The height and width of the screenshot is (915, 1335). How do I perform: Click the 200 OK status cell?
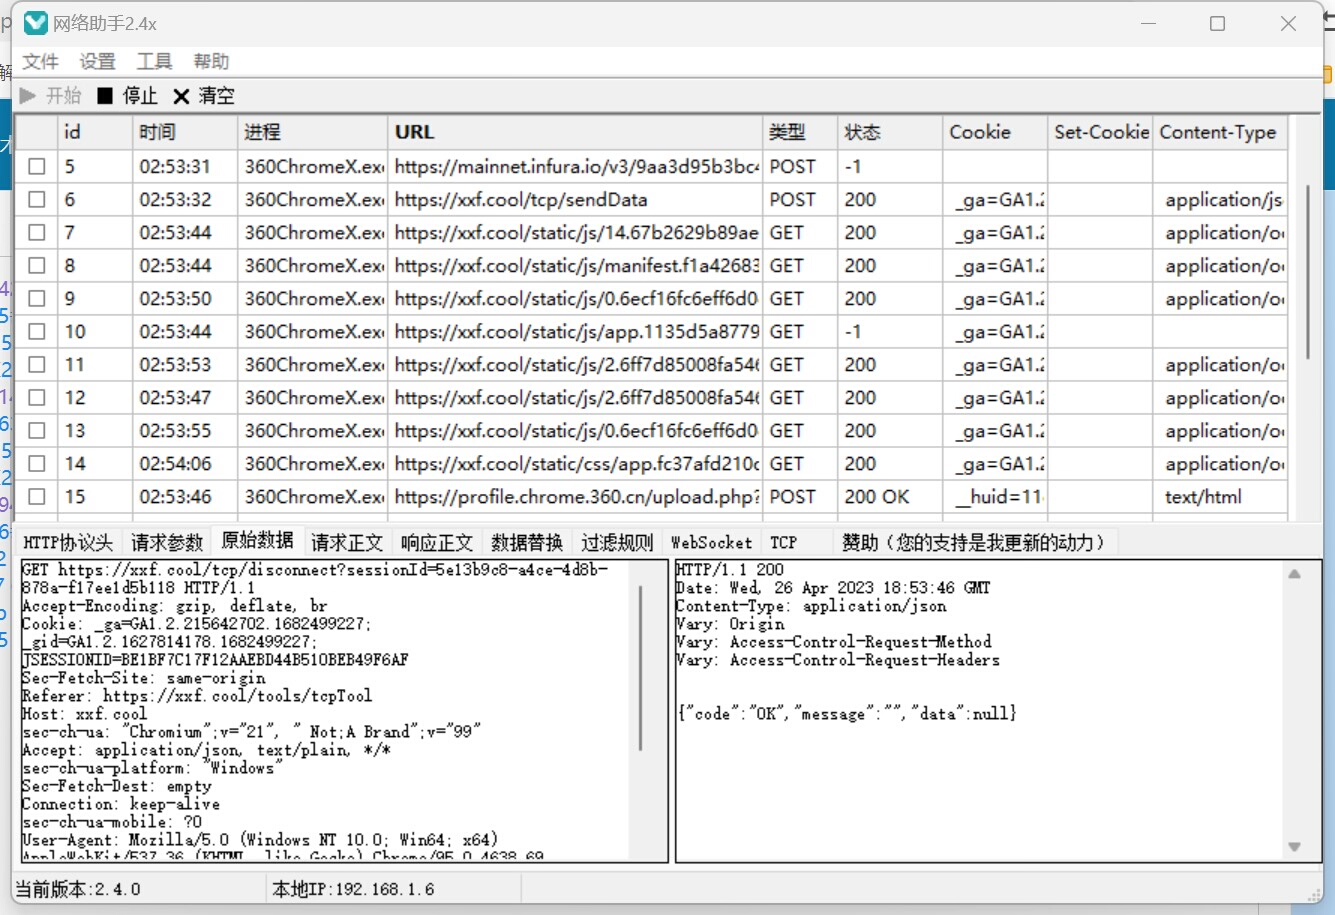(x=890, y=497)
